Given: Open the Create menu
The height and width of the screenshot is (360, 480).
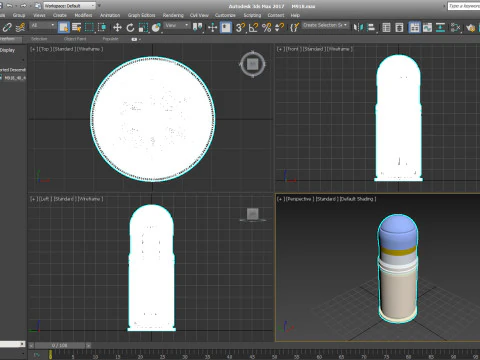Looking at the screenshot, I should point(60,15).
